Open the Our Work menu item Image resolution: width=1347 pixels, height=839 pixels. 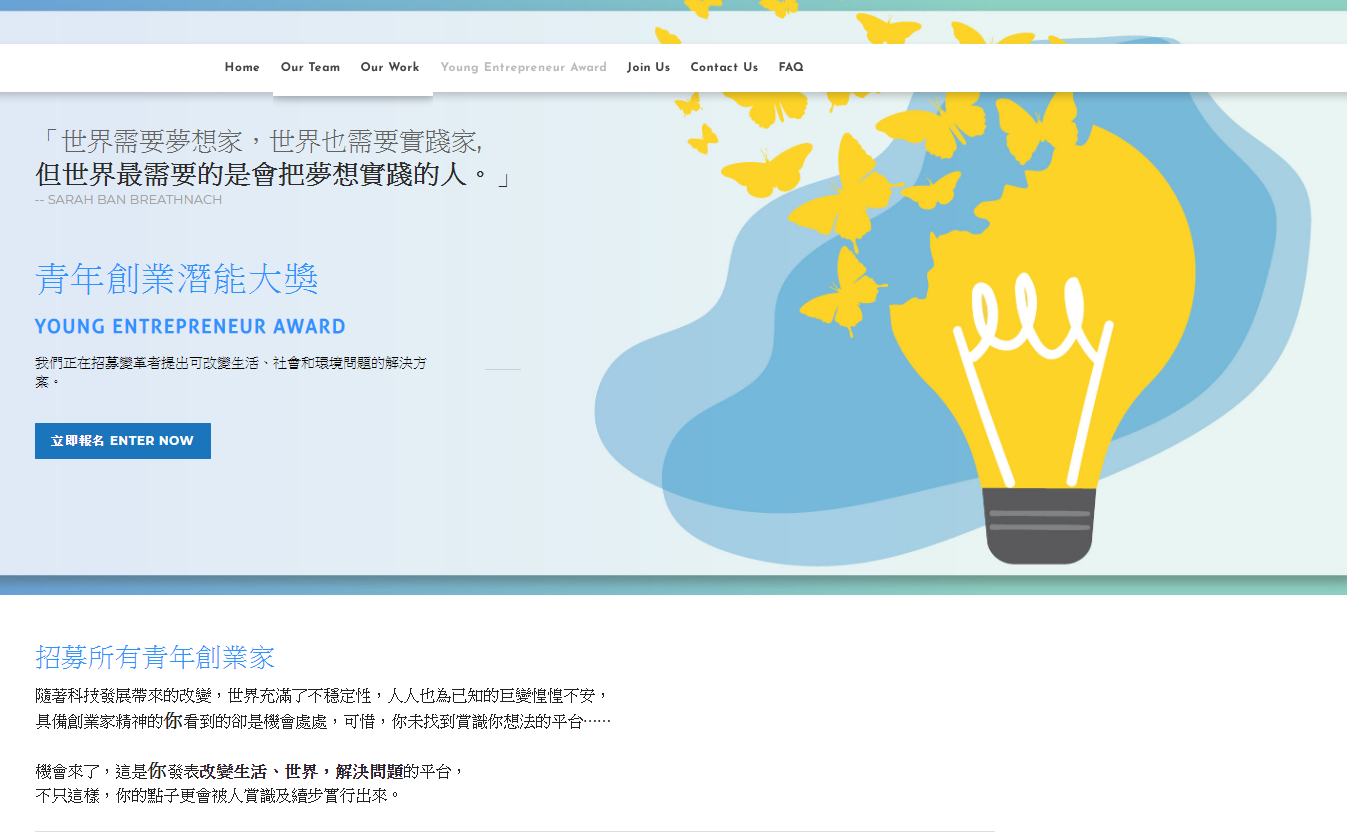click(390, 68)
